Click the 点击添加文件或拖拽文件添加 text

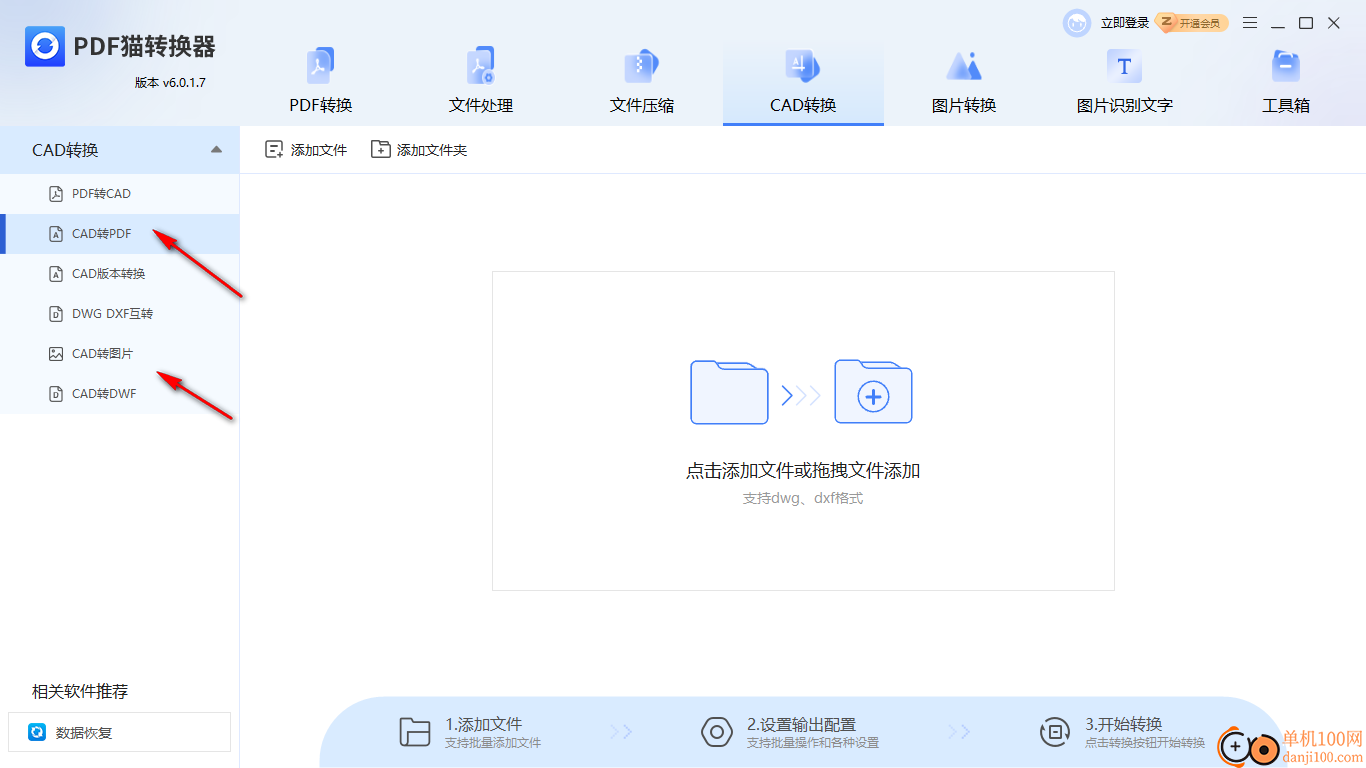[x=803, y=471]
